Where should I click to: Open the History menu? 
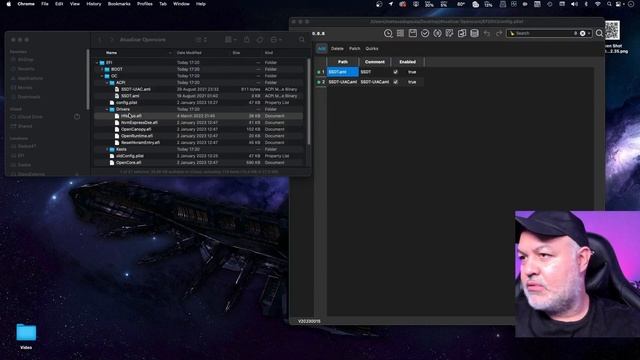(x=93, y=4)
